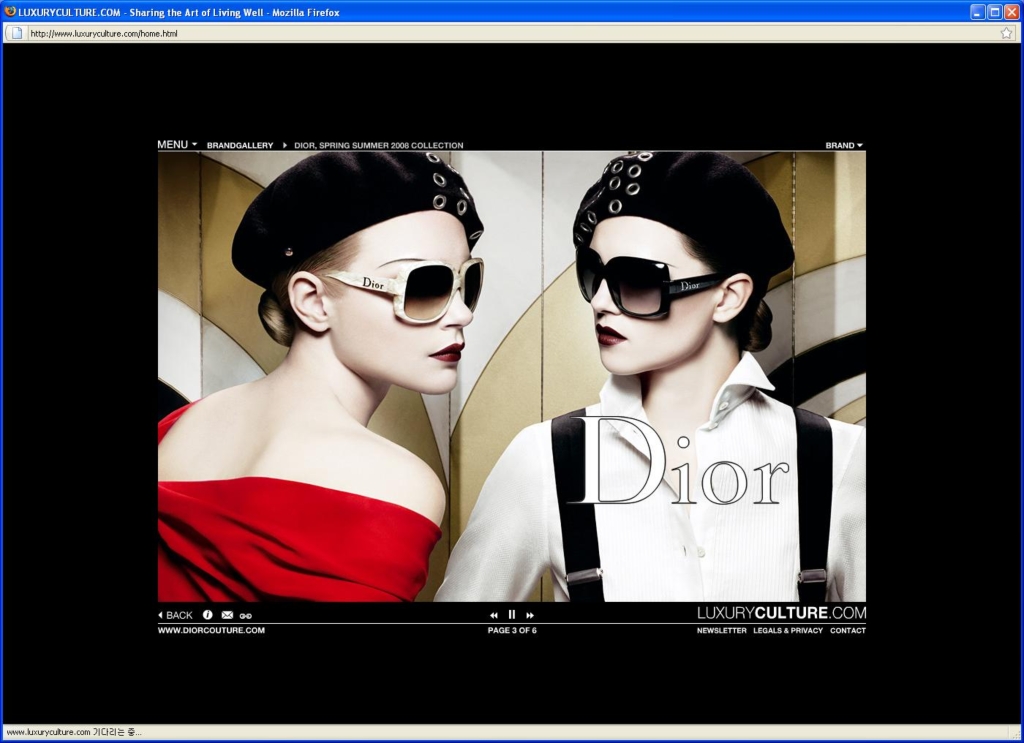The height and width of the screenshot is (743, 1024).
Task: Click the bookmark star icon
Action: 1006,33
